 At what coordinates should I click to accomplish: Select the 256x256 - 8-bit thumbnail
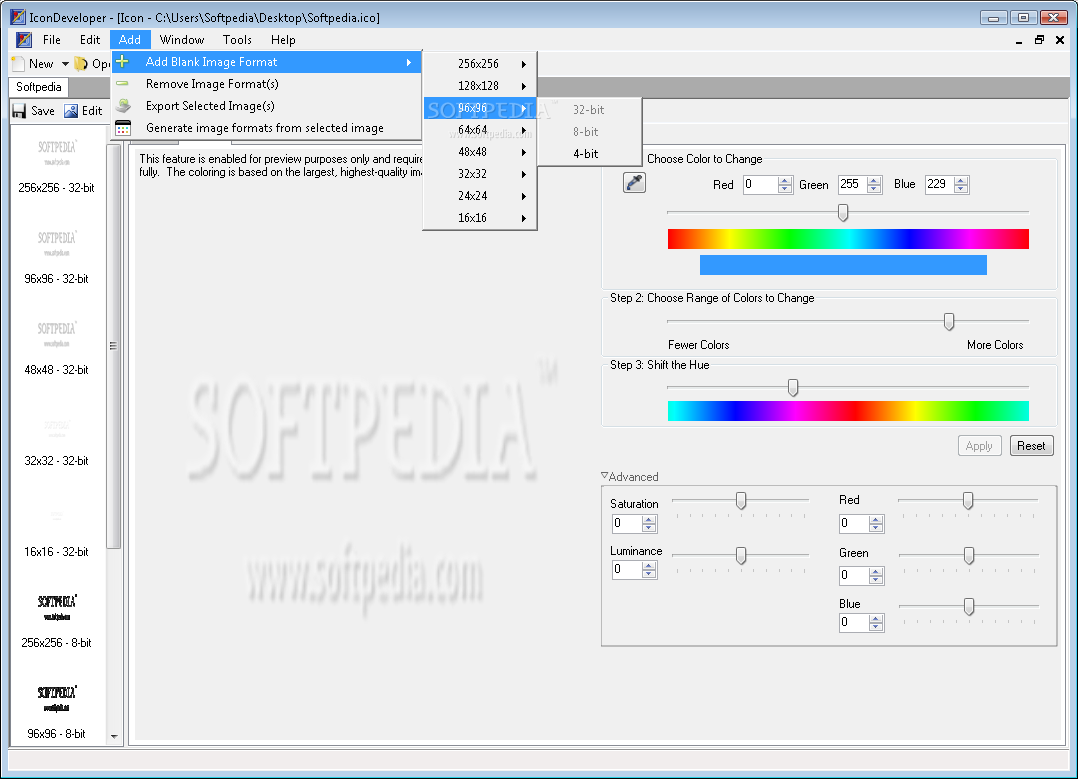pyautogui.click(x=56, y=620)
